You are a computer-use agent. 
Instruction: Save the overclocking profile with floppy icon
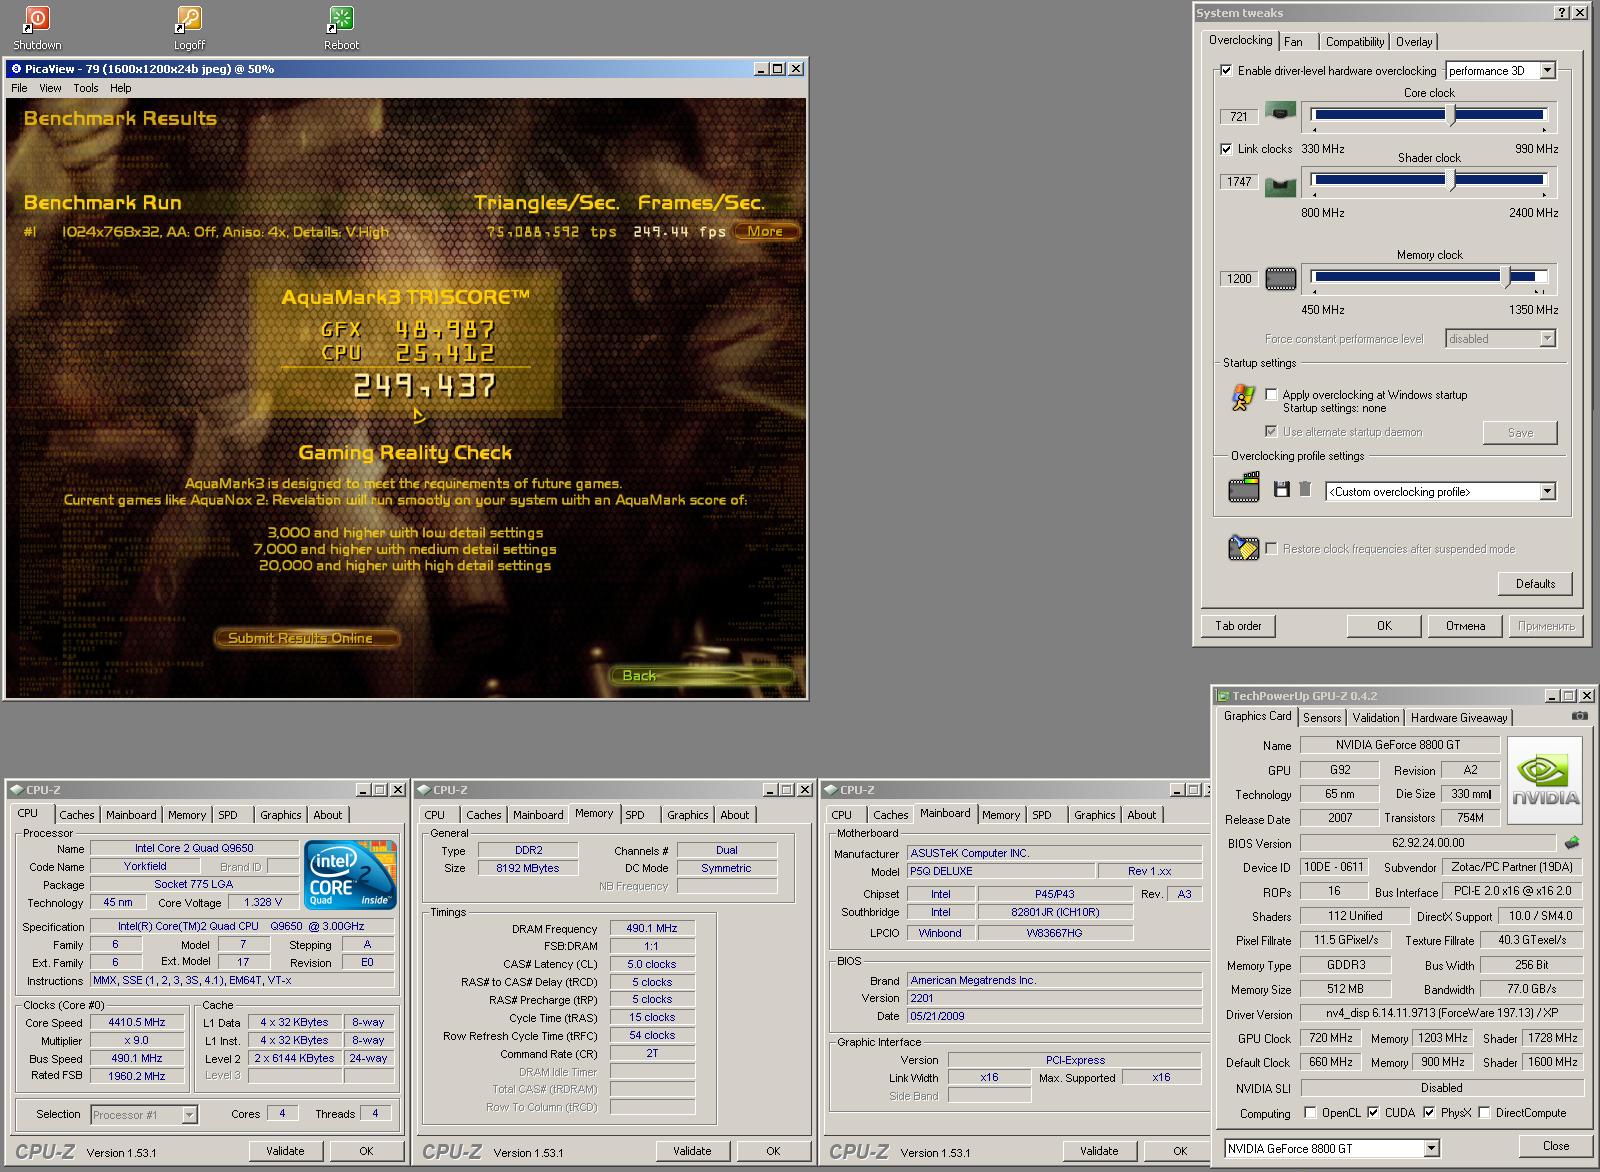(1282, 489)
